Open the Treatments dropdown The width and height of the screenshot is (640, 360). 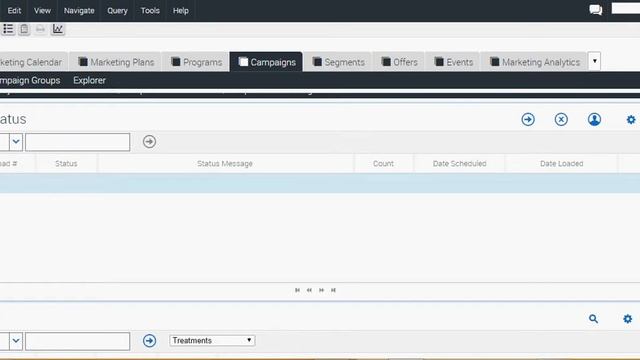click(x=212, y=340)
